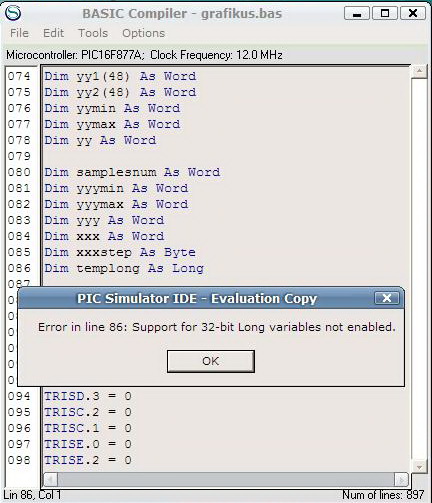
Task: Open the Edit menu
Action: point(53,33)
